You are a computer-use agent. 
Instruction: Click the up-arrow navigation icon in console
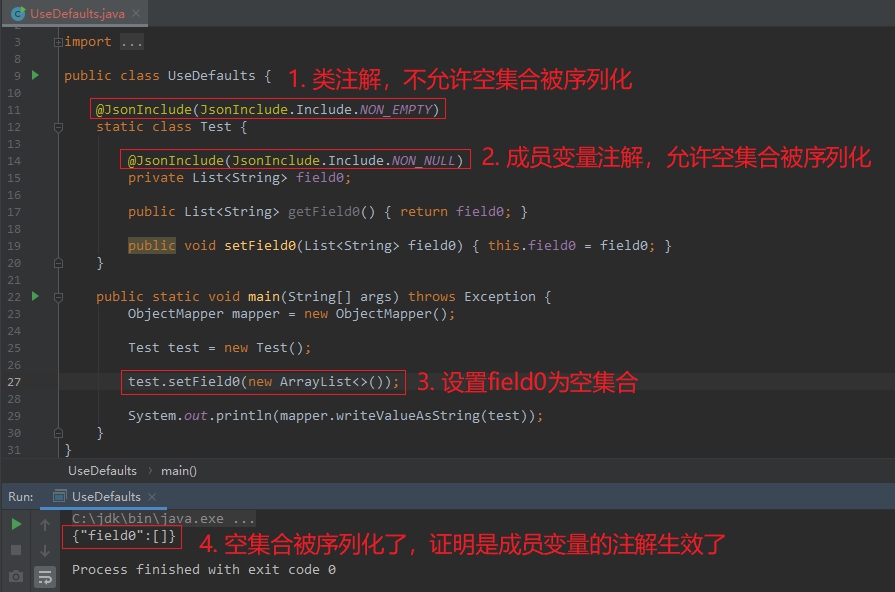tap(44, 523)
